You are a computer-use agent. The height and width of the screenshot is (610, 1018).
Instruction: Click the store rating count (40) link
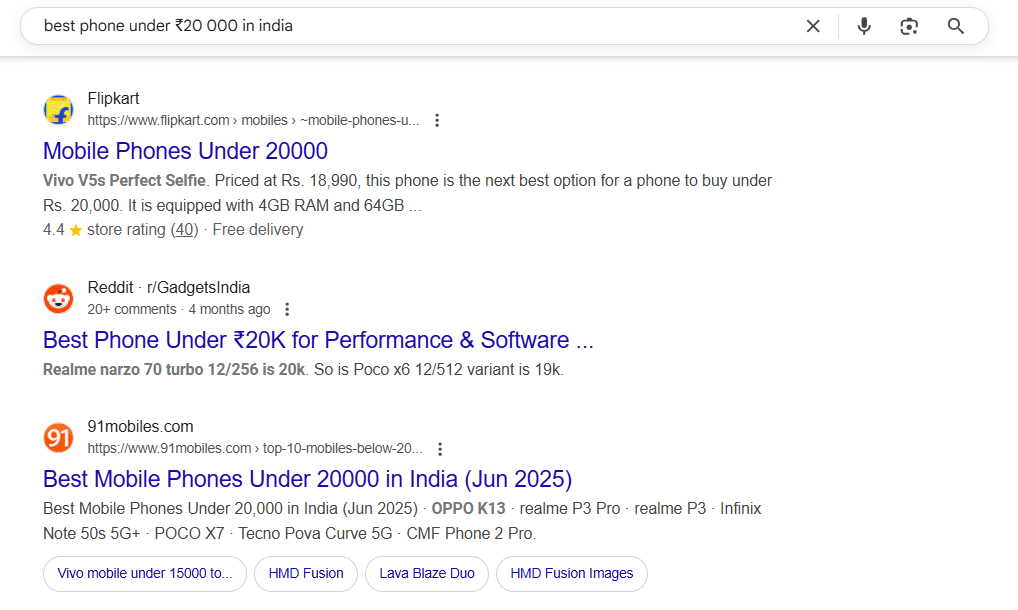(184, 230)
